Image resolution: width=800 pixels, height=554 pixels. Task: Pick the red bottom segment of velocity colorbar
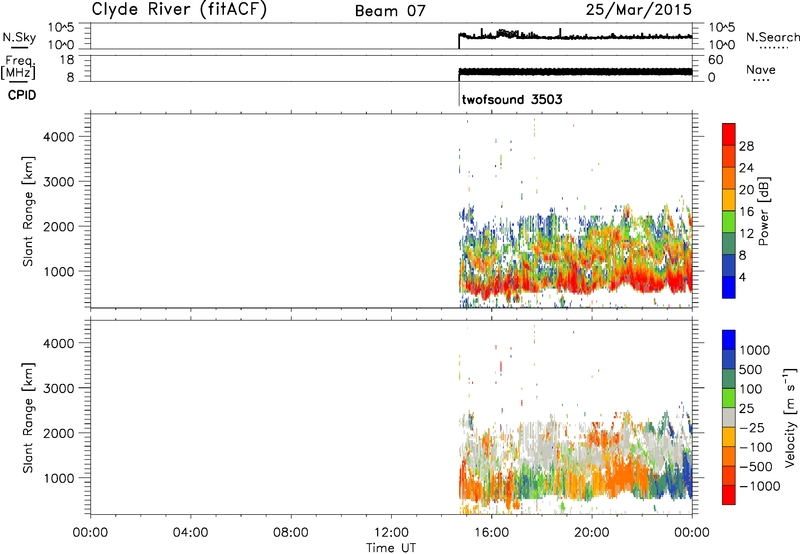729,495
